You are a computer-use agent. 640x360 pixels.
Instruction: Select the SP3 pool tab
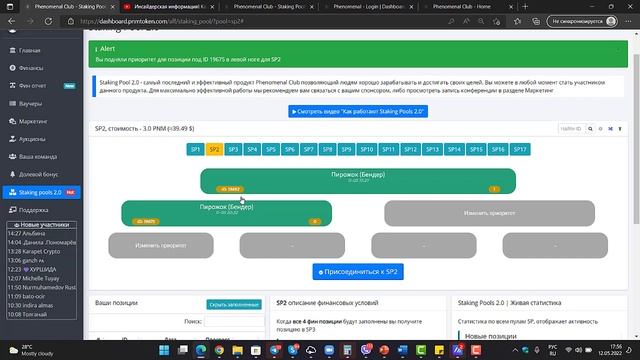[x=233, y=149]
